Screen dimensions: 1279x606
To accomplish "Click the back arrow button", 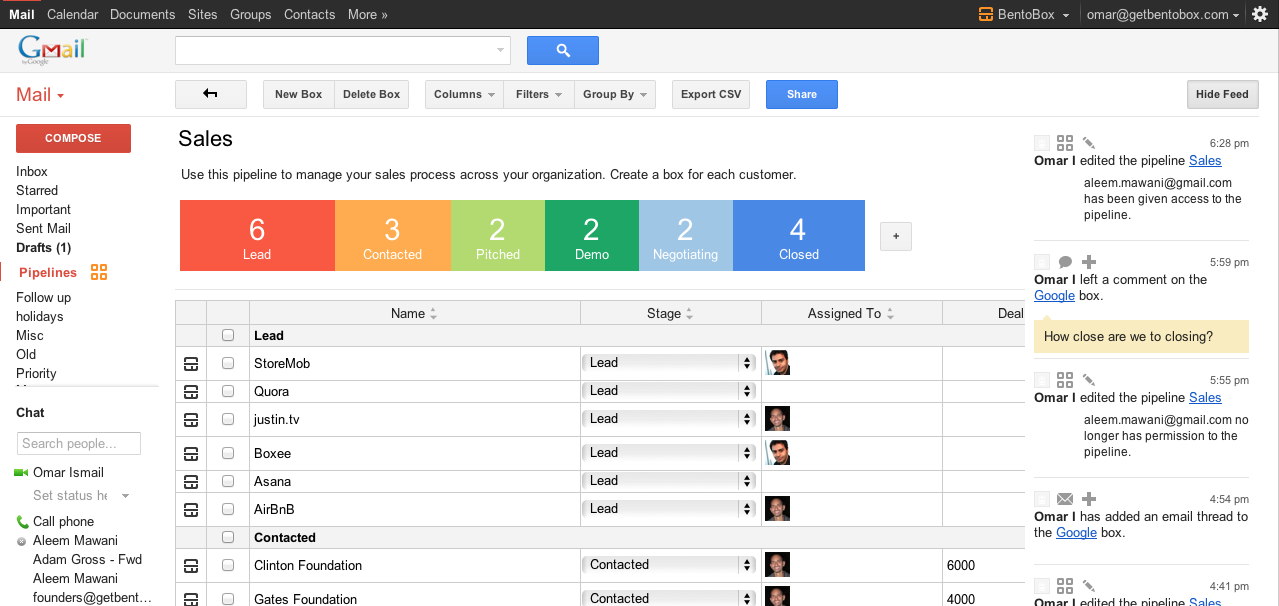I will click(x=210, y=94).
